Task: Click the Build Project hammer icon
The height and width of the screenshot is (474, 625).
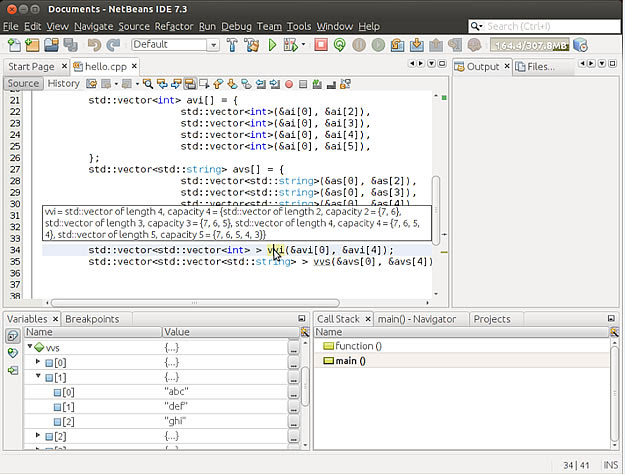Action: tap(232, 45)
